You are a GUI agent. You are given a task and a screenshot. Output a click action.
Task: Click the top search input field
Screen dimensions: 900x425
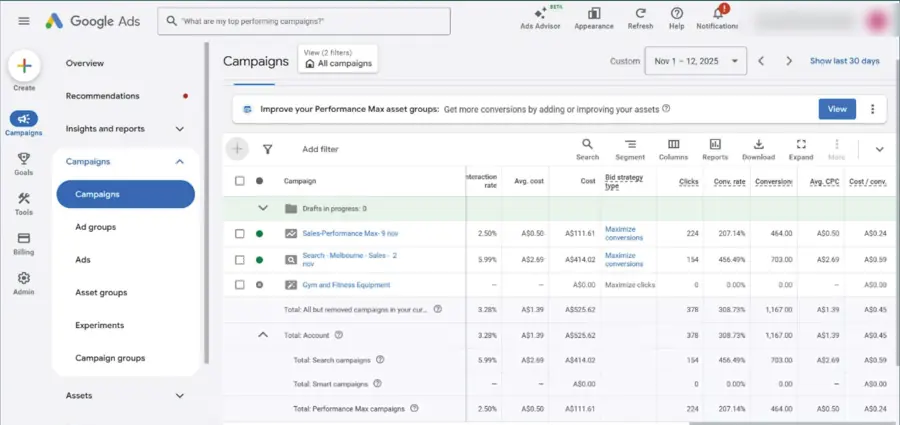[x=304, y=21]
